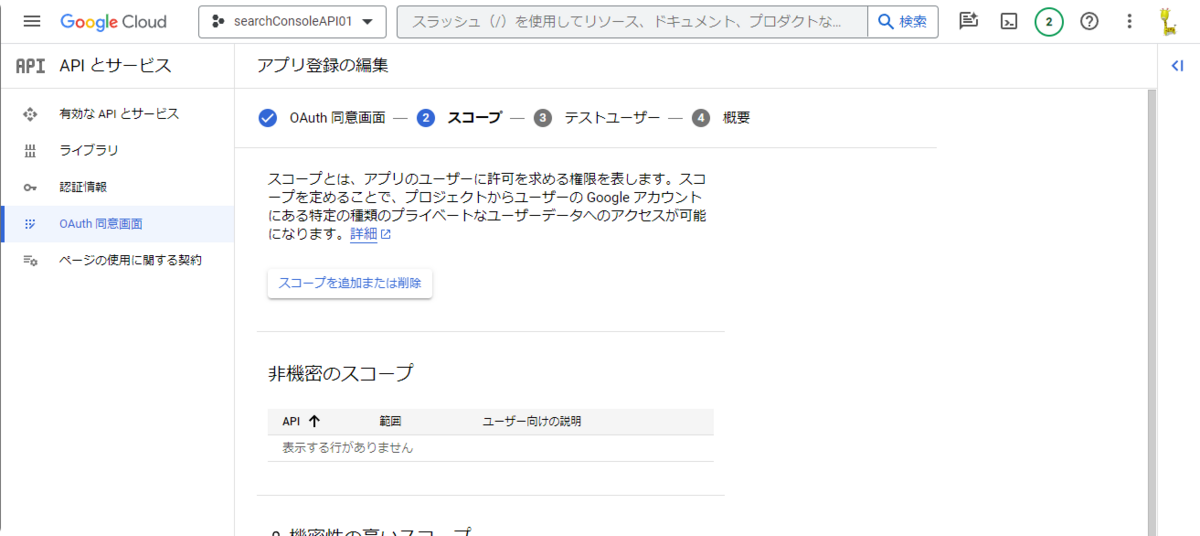1200x536 pixels.
Task: Click the vertical page scrollbar
Action: coord(1151,311)
